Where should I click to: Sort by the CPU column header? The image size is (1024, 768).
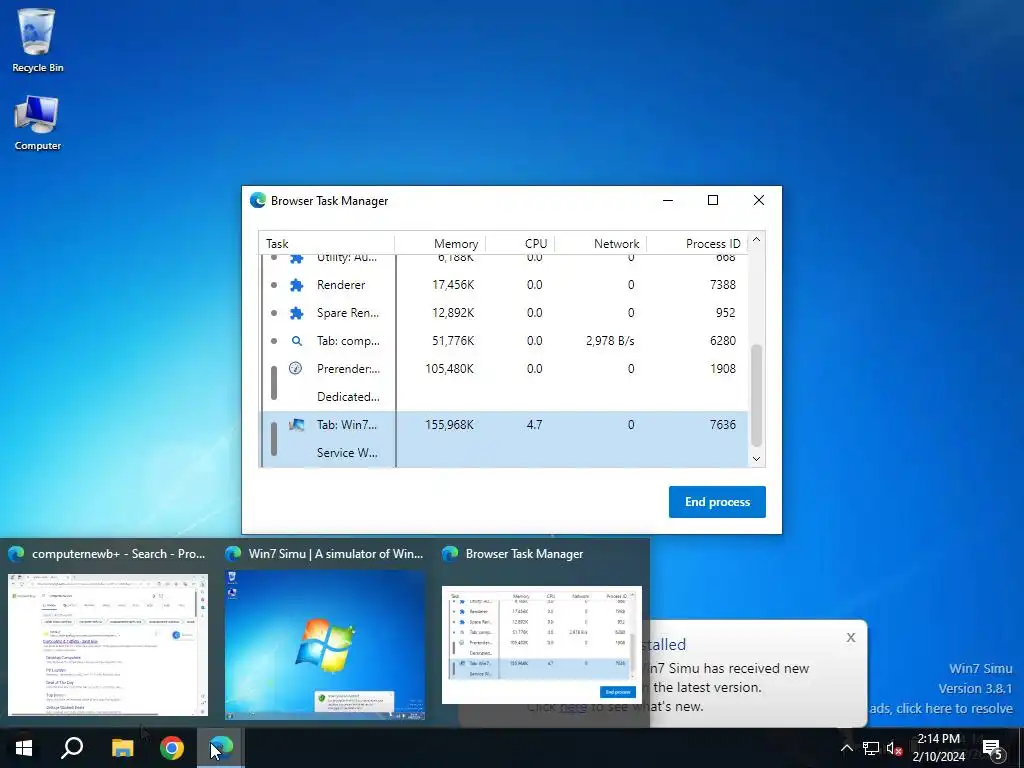point(520,244)
